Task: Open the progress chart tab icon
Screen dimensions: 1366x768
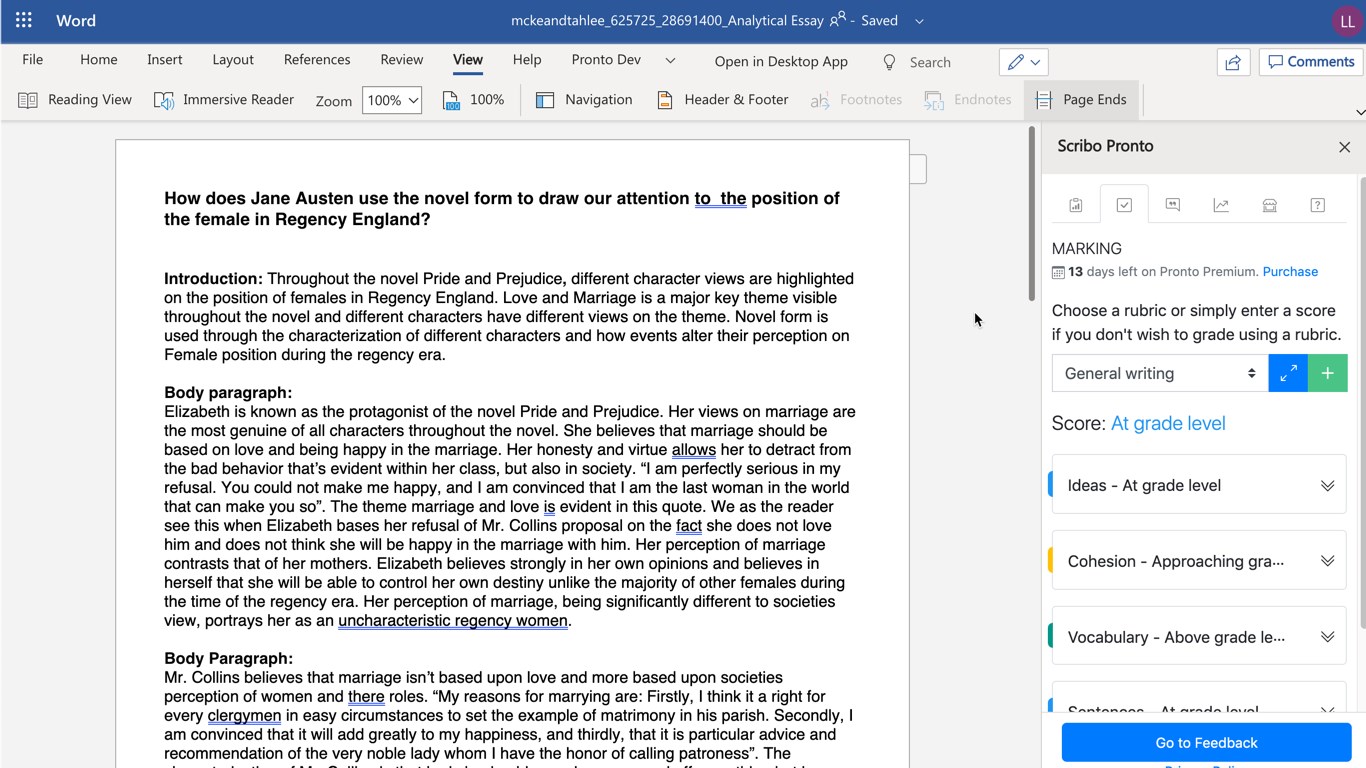Action: point(1221,205)
